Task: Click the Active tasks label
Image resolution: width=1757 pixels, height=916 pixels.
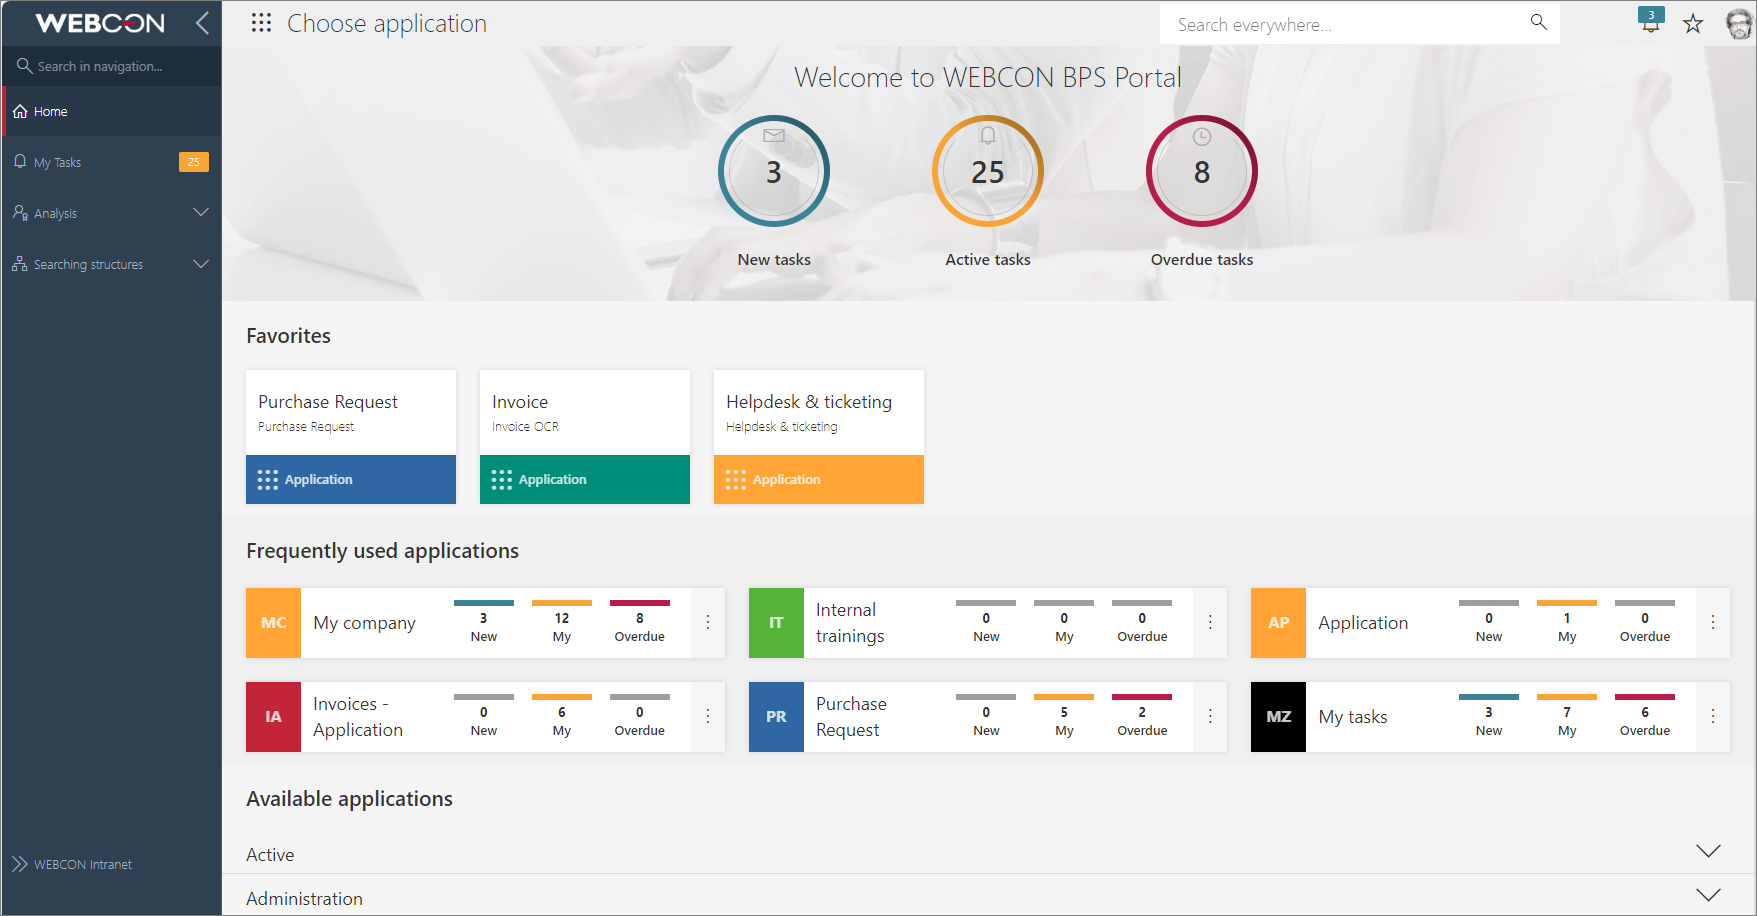Action: click(x=988, y=260)
